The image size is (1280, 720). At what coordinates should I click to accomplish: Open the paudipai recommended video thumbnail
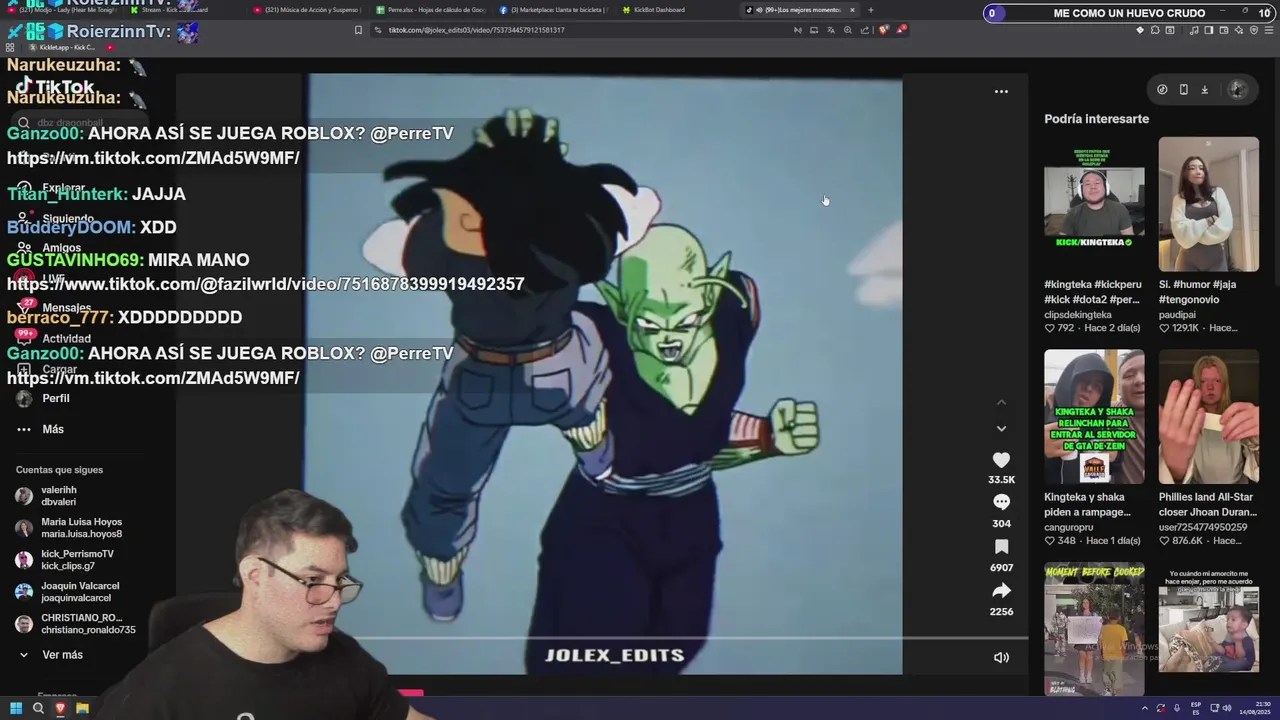(x=1208, y=204)
